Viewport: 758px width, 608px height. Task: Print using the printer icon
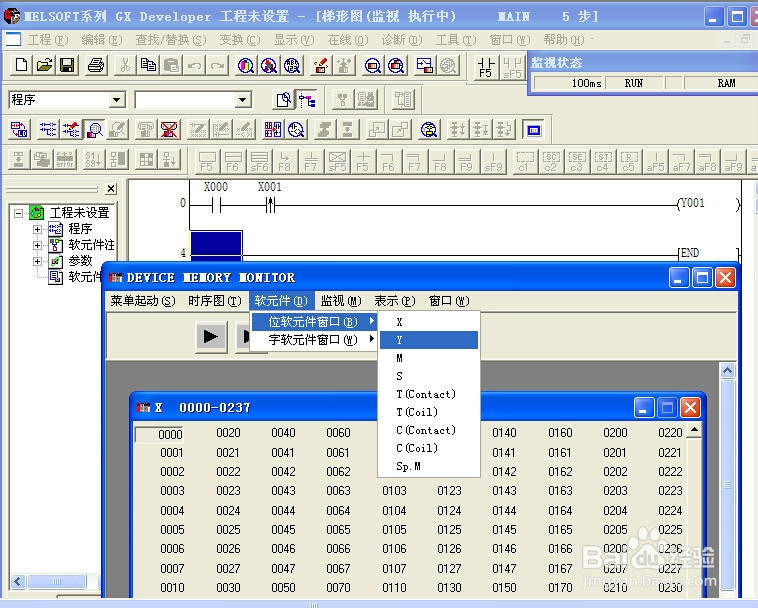coord(96,65)
